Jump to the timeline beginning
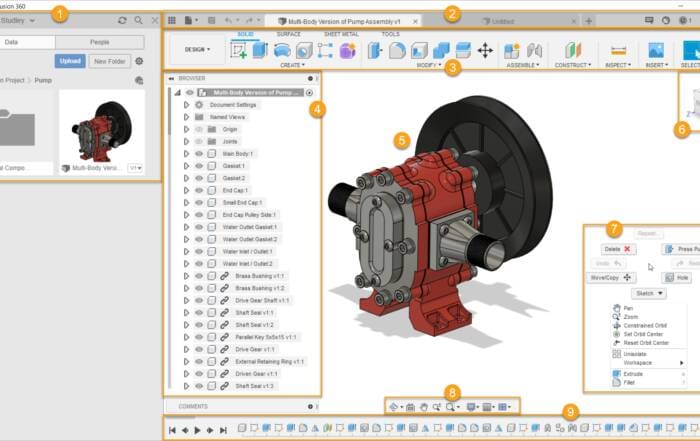 click(172, 430)
